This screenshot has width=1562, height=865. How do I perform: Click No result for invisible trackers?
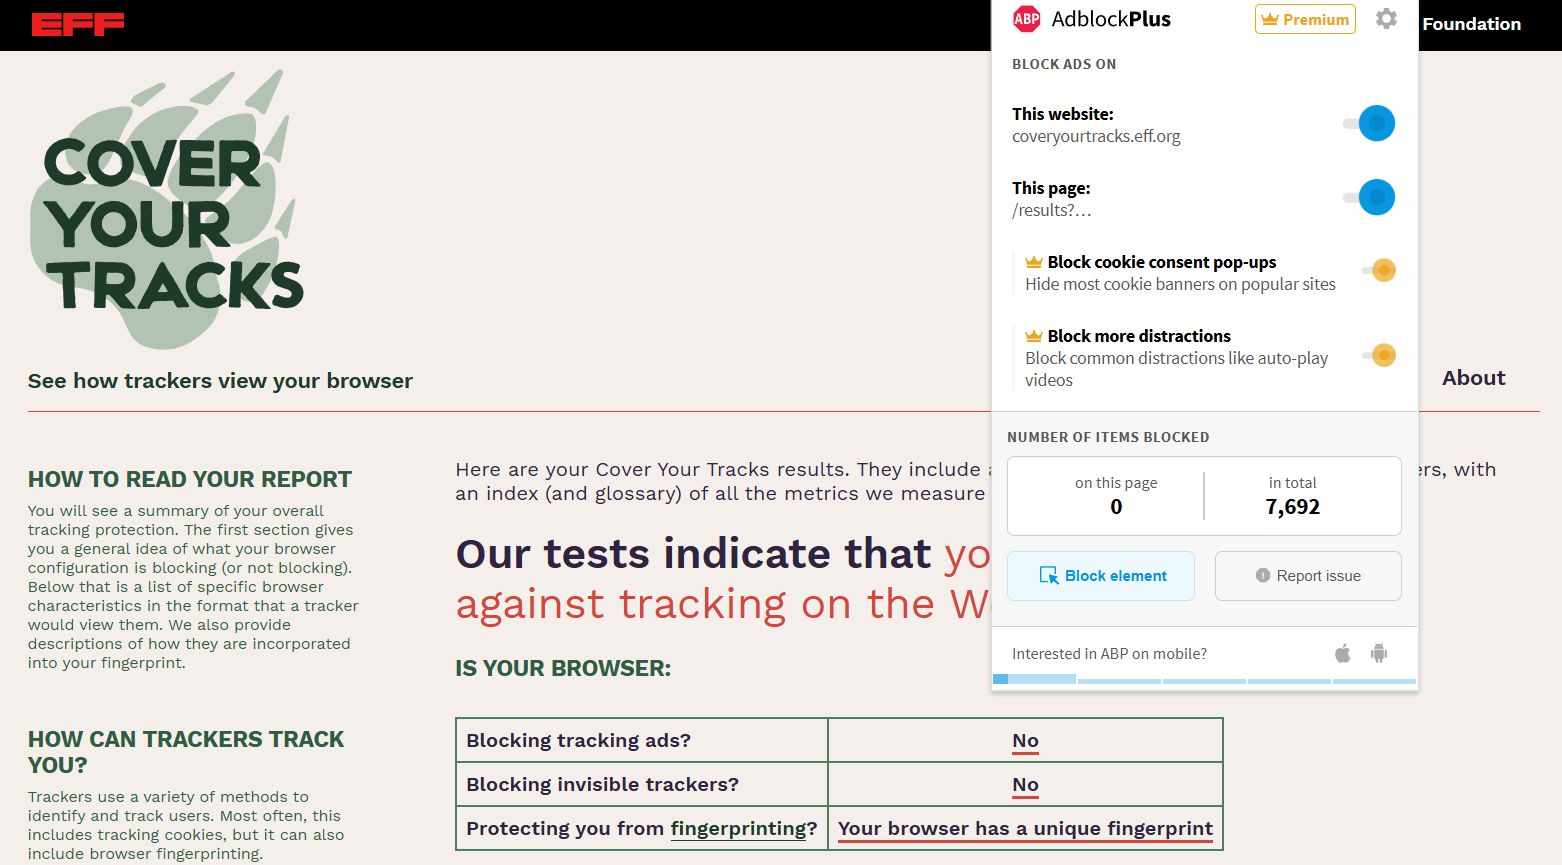coord(1025,785)
